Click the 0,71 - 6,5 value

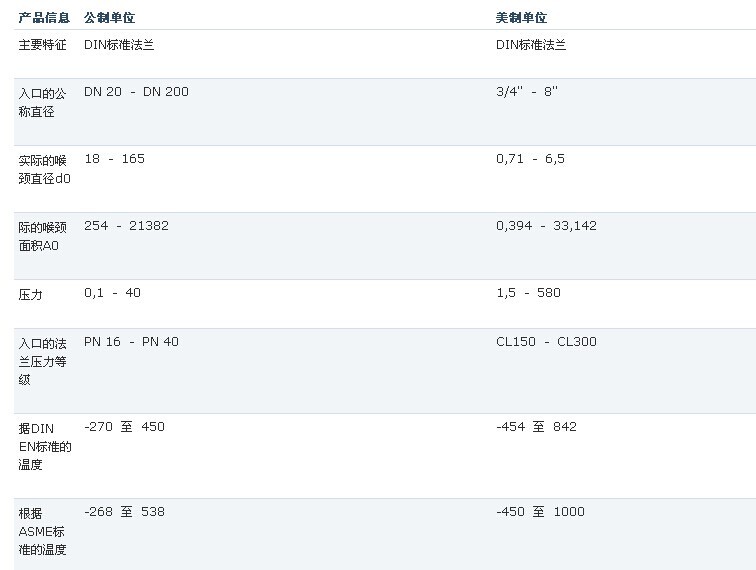(530, 159)
